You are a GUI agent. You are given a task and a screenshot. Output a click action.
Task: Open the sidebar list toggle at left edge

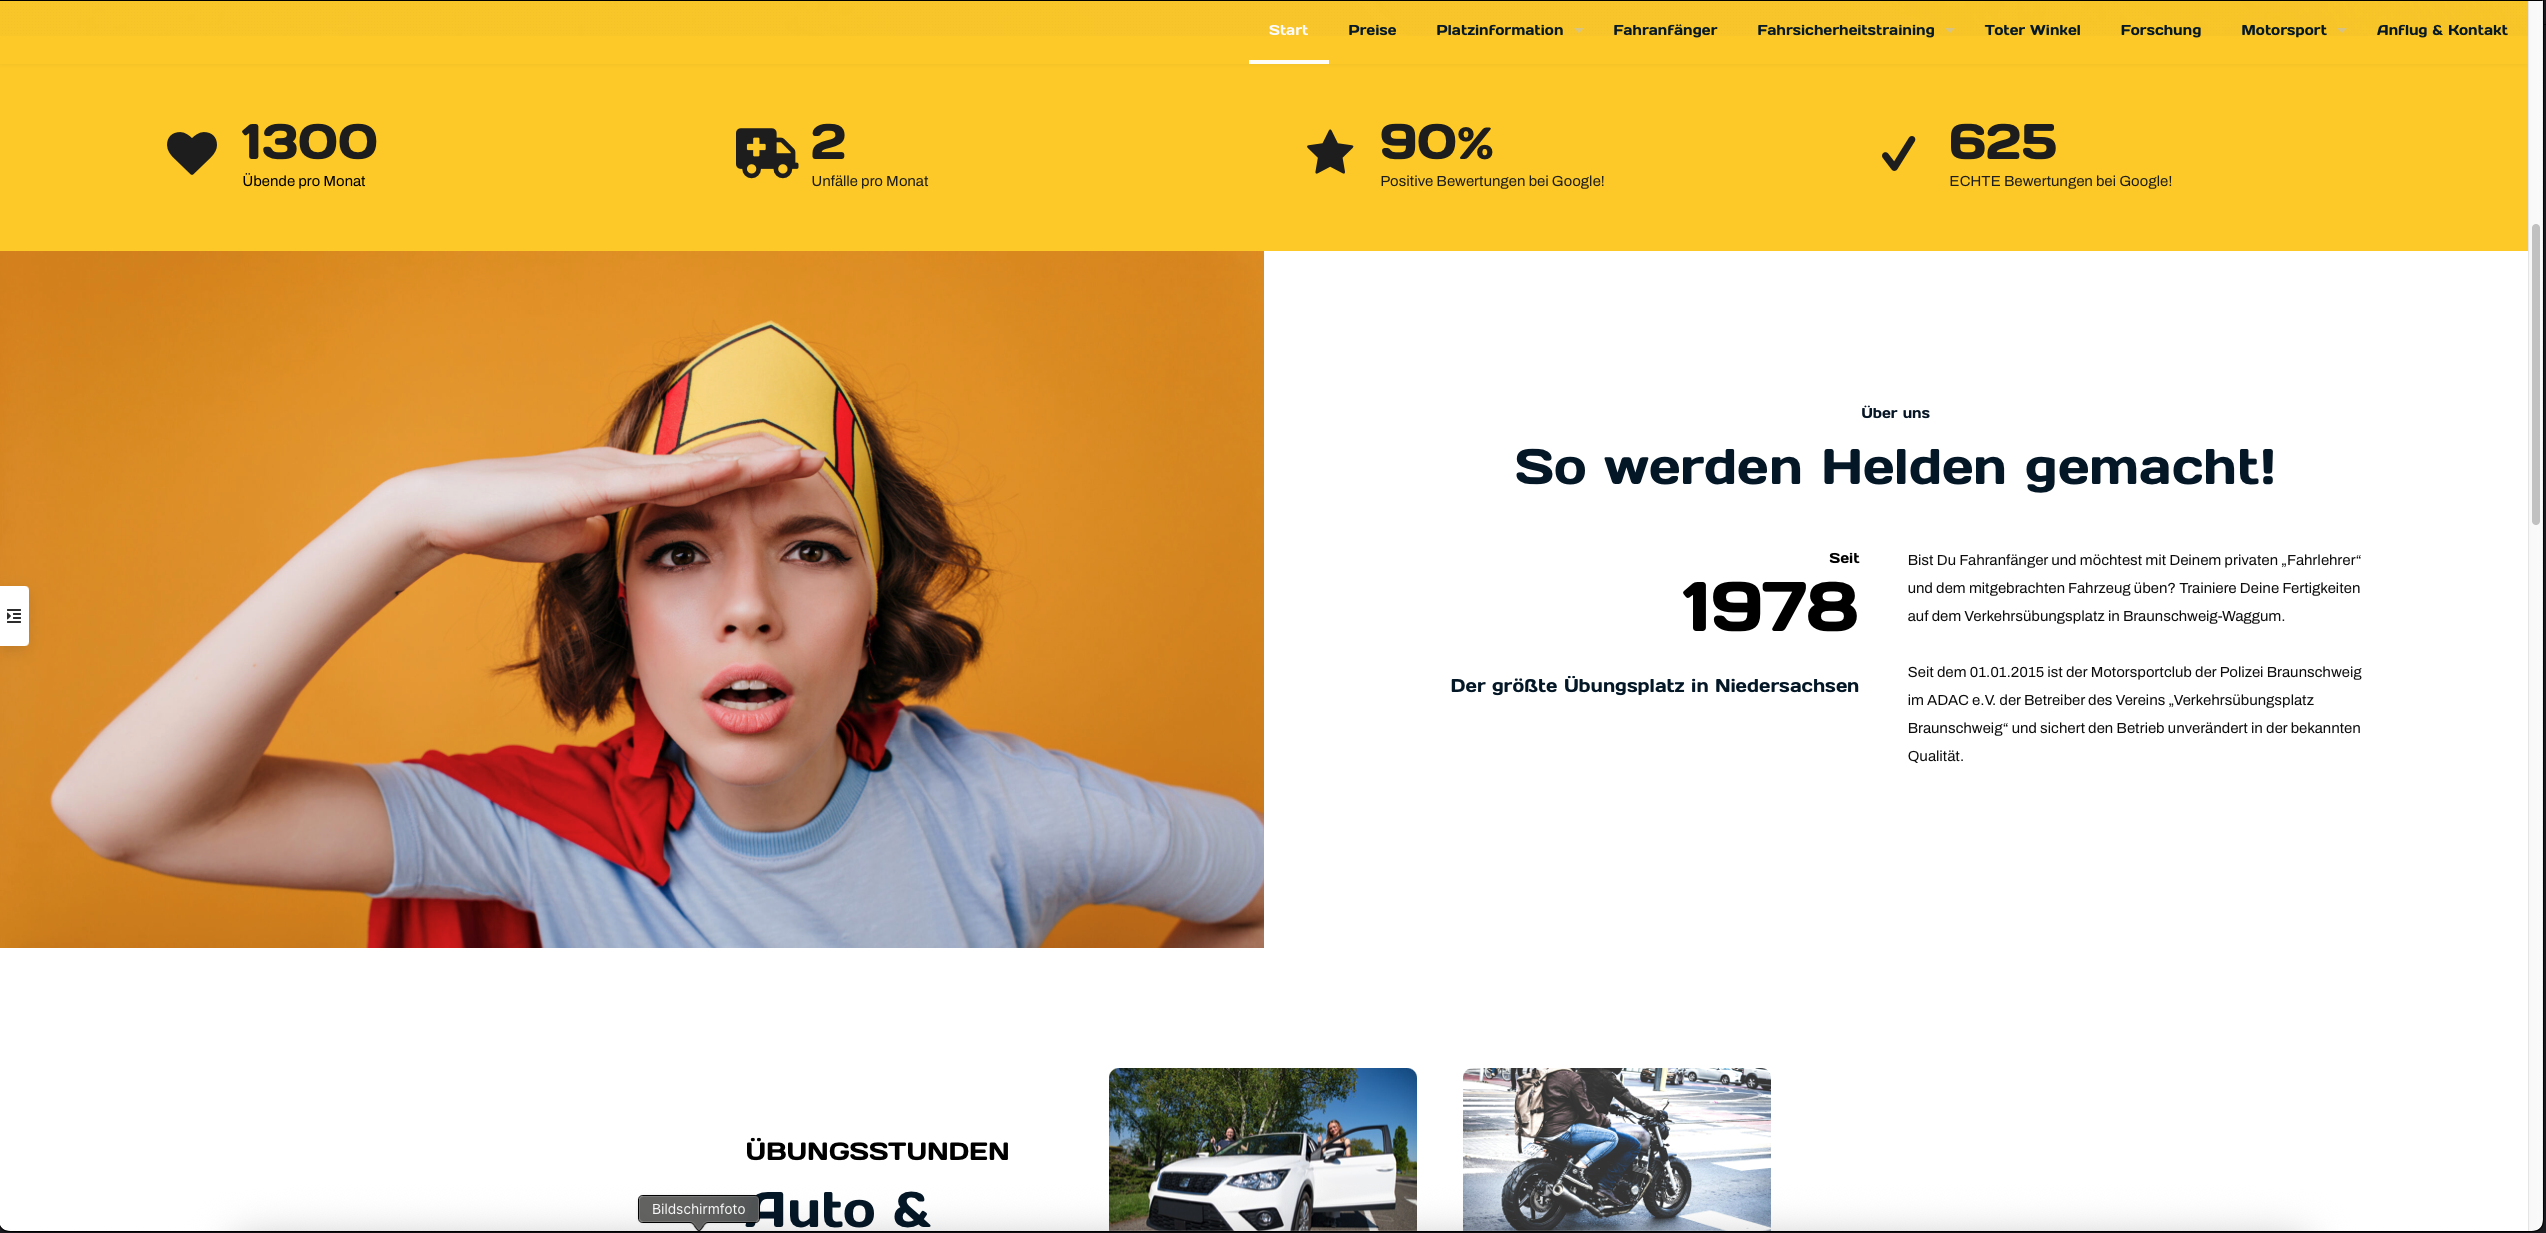14,616
